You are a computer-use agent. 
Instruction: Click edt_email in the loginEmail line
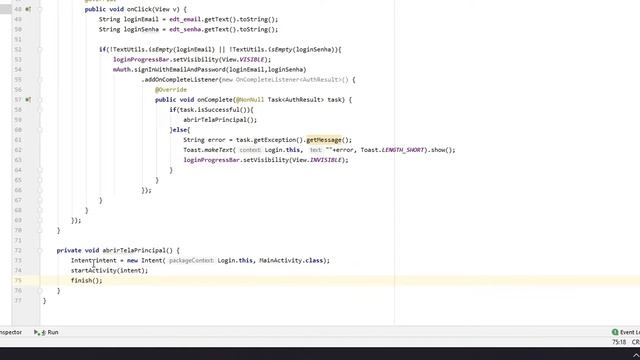click(185, 19)
